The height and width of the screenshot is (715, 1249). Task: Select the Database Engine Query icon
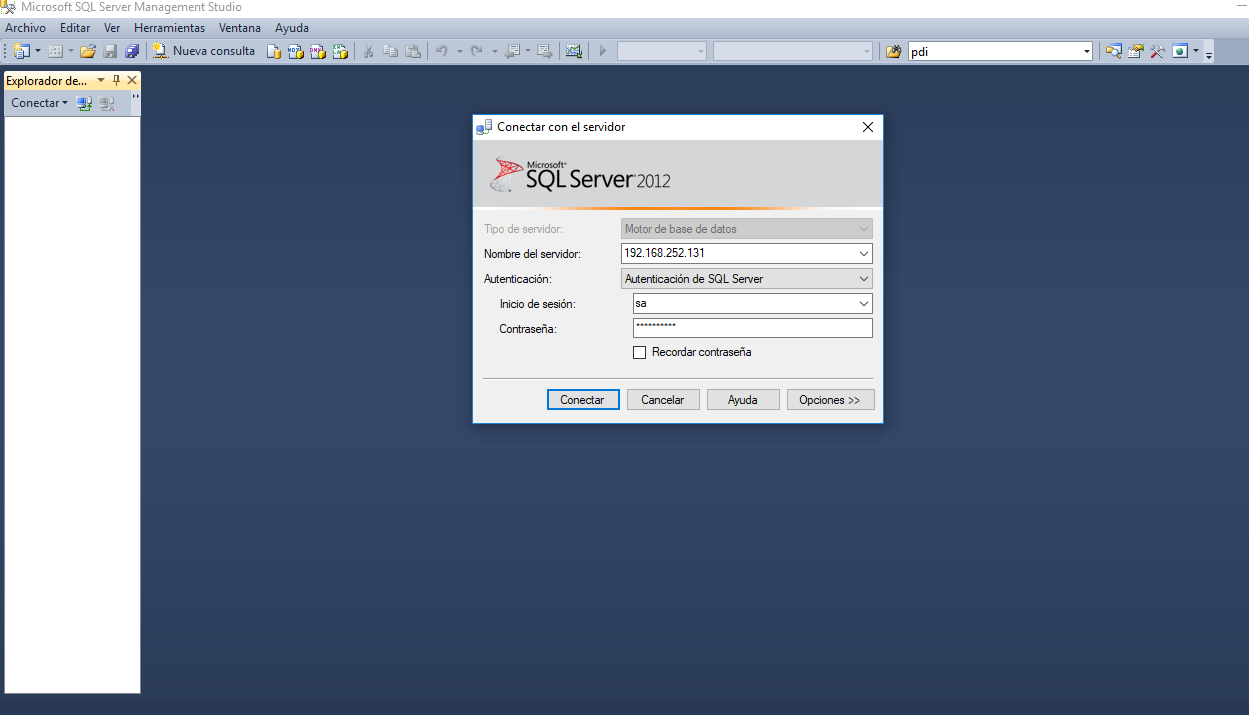click(273, 50)
